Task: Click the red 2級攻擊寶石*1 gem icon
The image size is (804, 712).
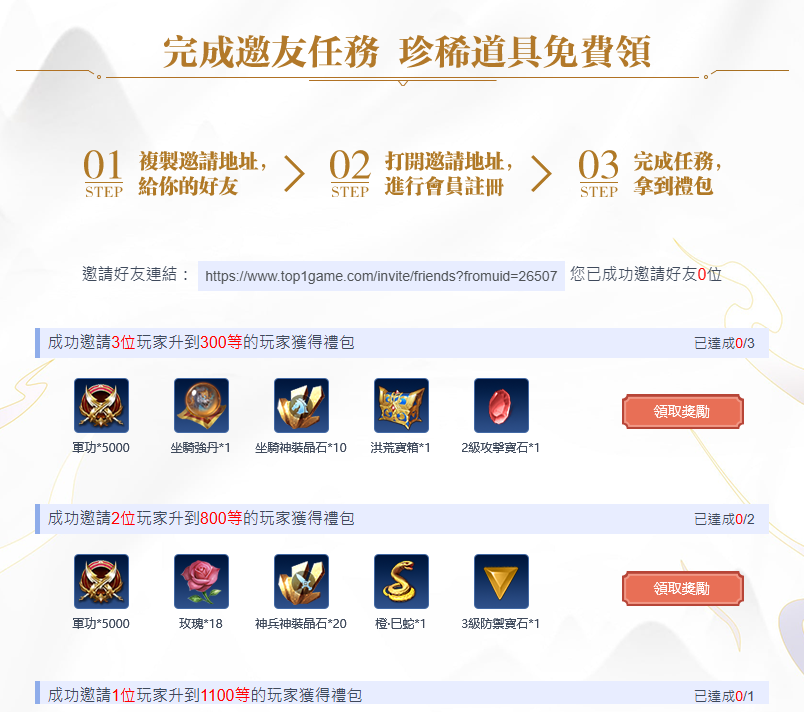Action: click(x=501, y=405)
